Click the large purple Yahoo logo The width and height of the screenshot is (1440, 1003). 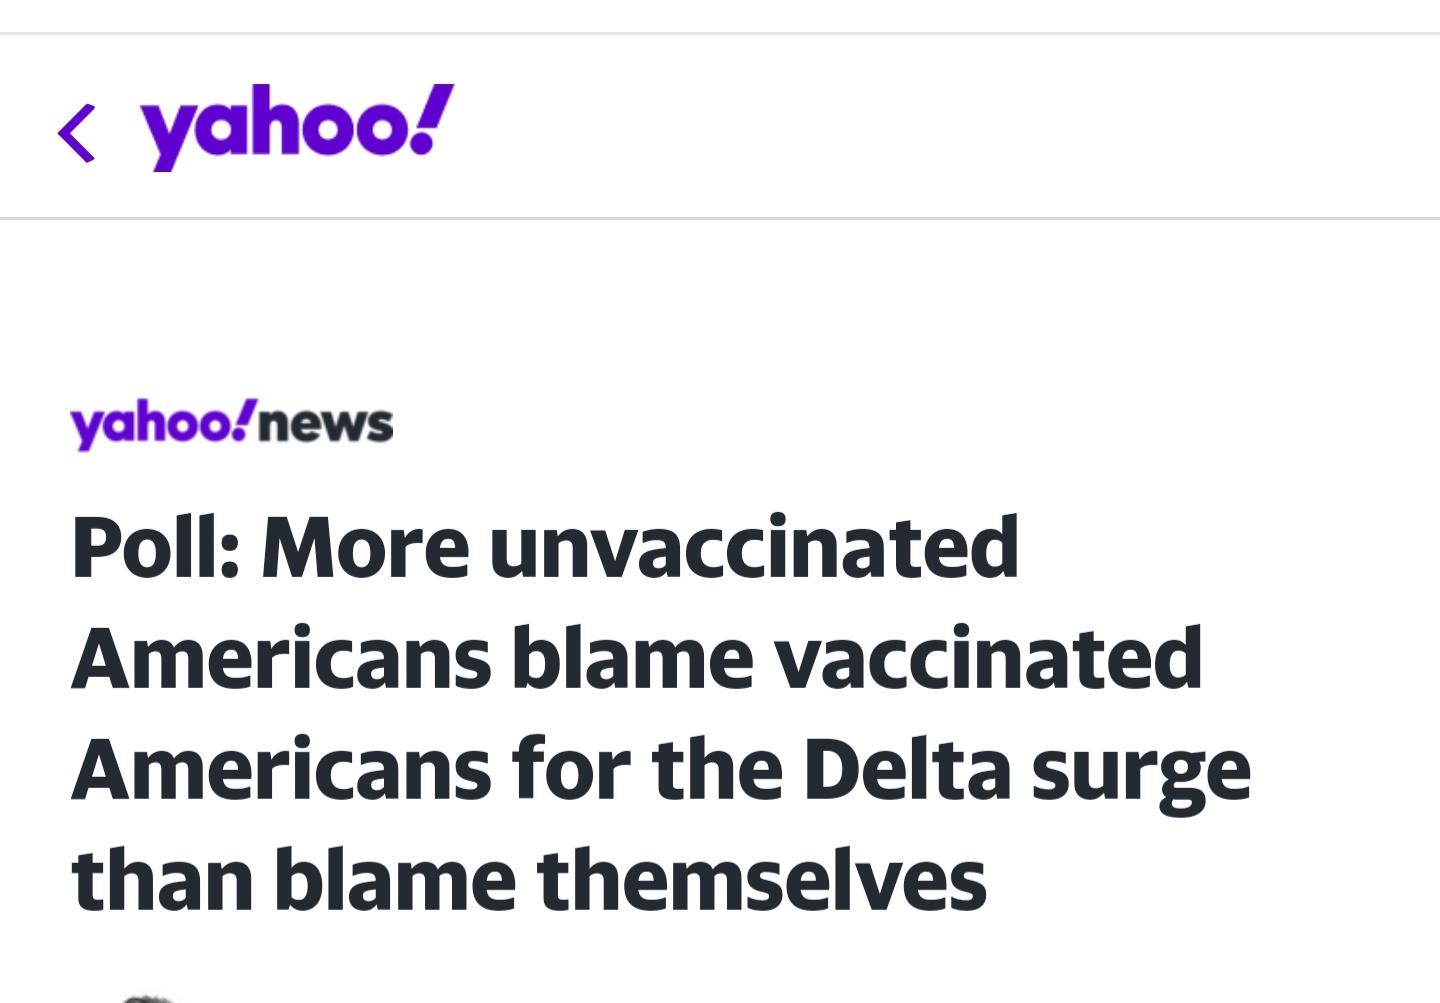tap(296, 127)
